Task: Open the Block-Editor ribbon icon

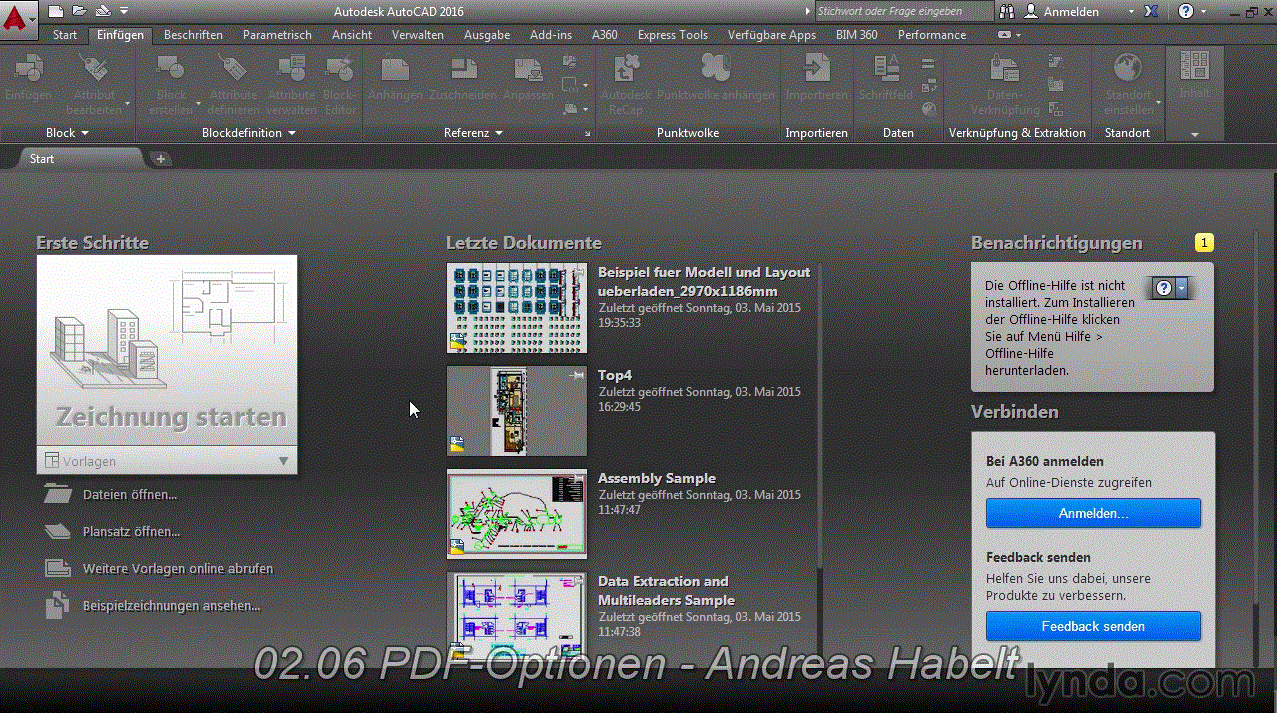Action: [341, 69]
